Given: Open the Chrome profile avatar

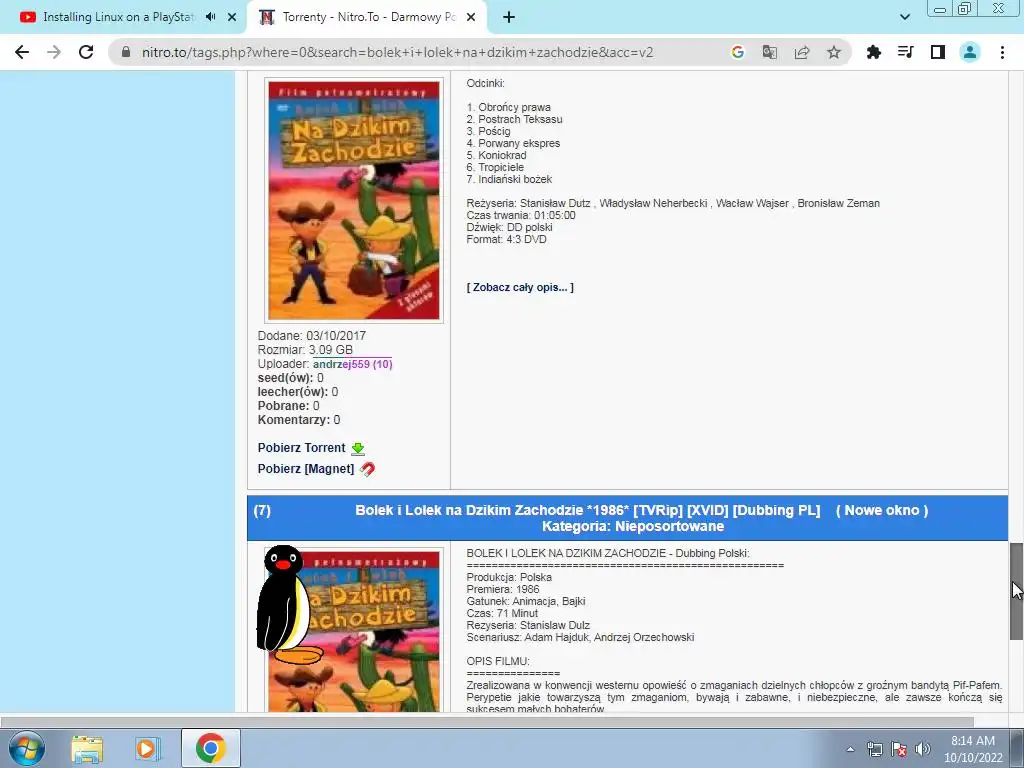Looking at the screenshot, I should (x=969, y=52).
